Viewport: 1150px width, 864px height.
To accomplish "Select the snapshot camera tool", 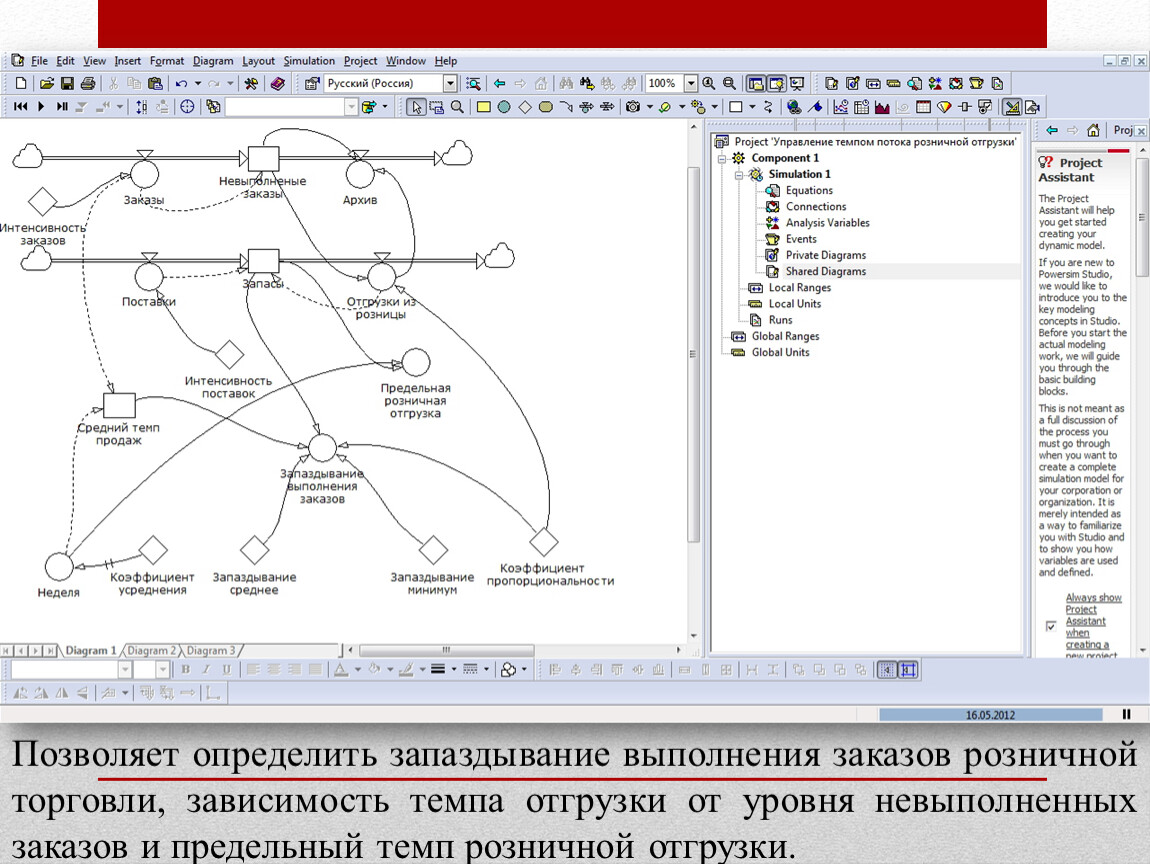I will 633,107.
